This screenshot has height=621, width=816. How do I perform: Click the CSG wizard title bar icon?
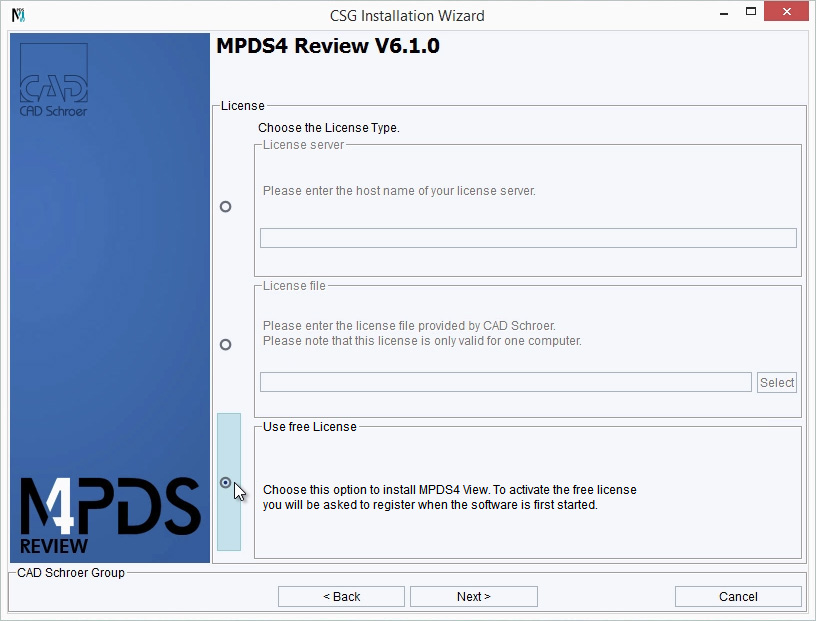[x=19, y=15]
